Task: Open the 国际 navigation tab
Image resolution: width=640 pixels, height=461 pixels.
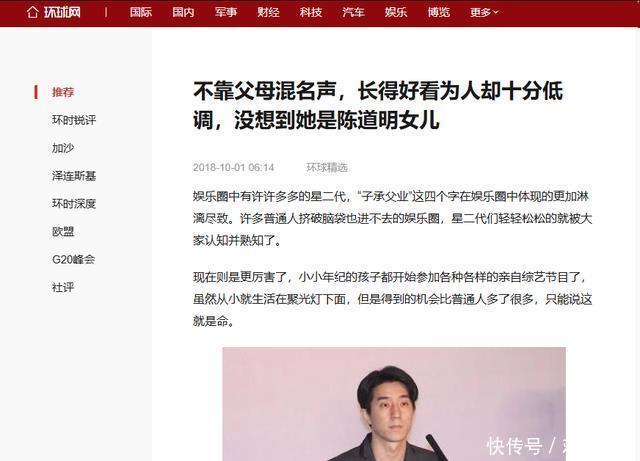Action: pos(141,12)
